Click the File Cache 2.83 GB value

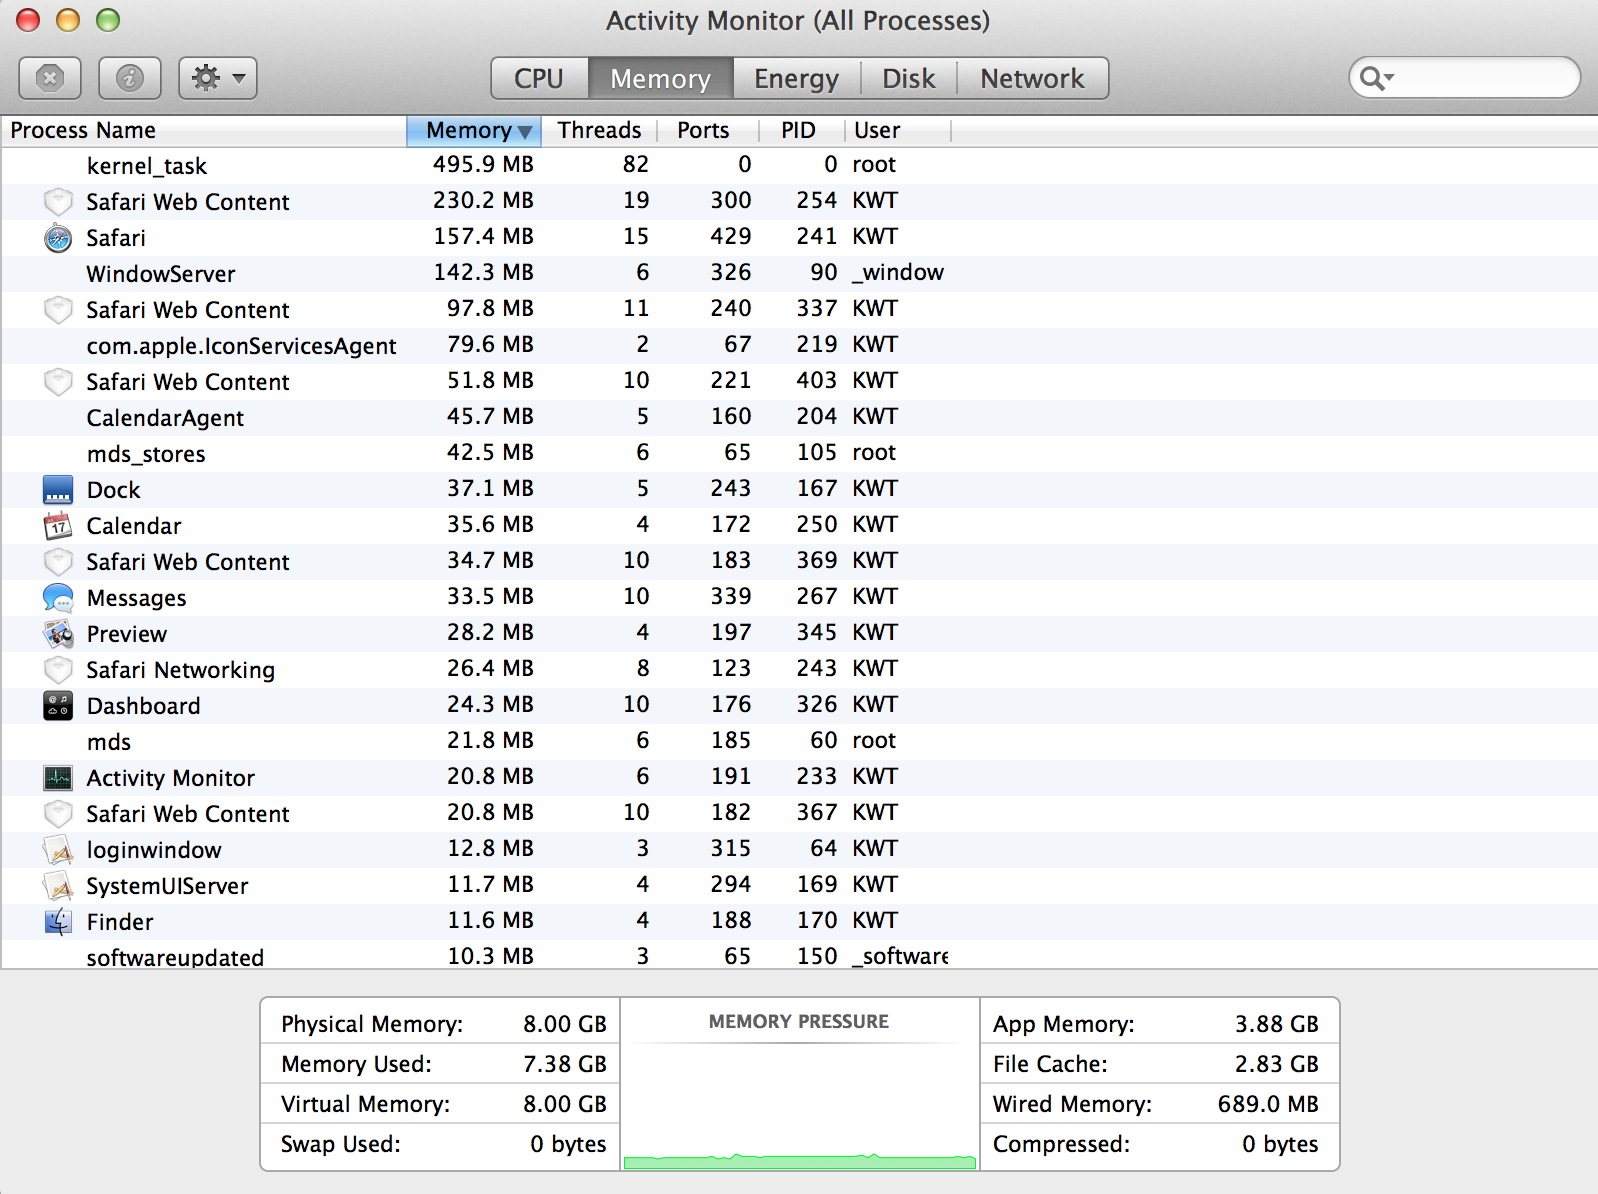(x=1277, y=1064)
